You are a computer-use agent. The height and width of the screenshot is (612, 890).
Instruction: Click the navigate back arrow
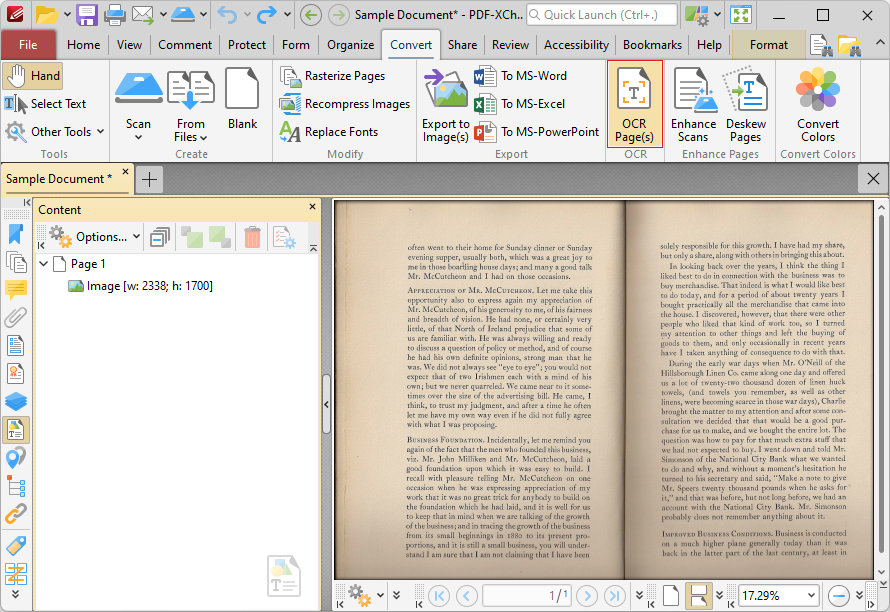310,15
